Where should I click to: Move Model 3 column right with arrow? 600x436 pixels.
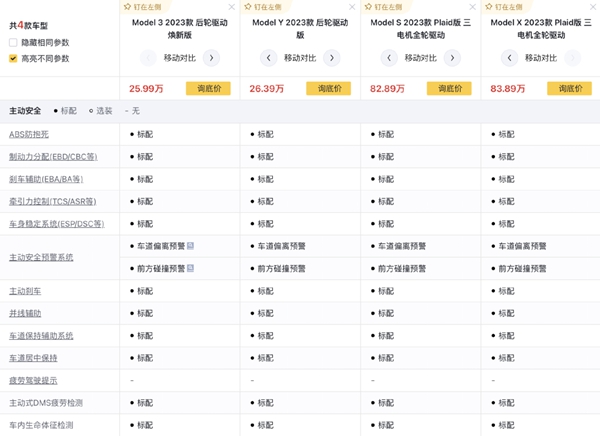[211, 58]
